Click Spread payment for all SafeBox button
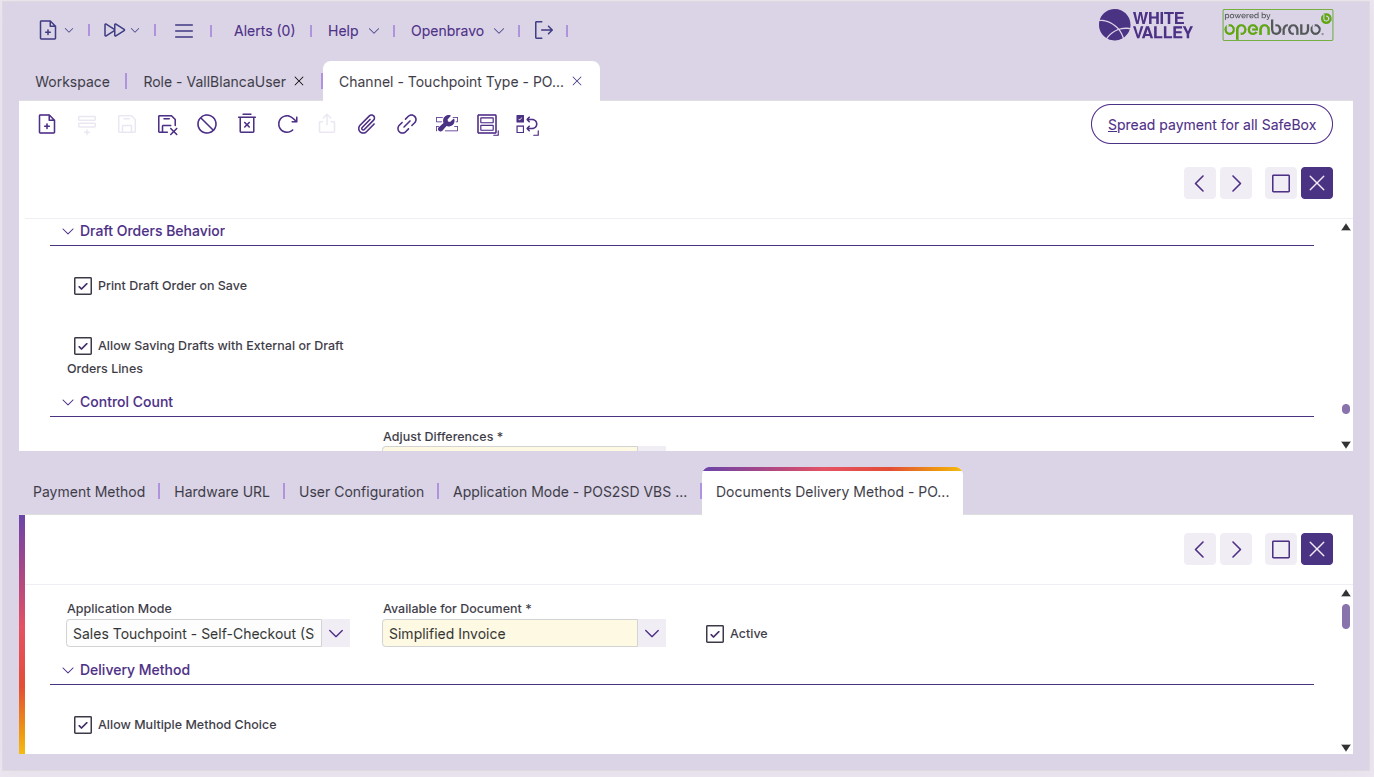Viewport: 1374px width, 777px height. pyautogui.click(x=1211, y=125)
